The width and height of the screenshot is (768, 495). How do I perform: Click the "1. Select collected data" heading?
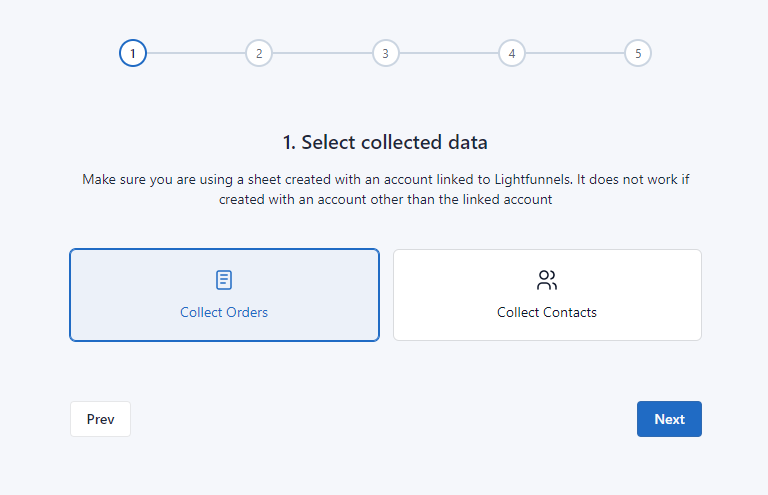385,142
